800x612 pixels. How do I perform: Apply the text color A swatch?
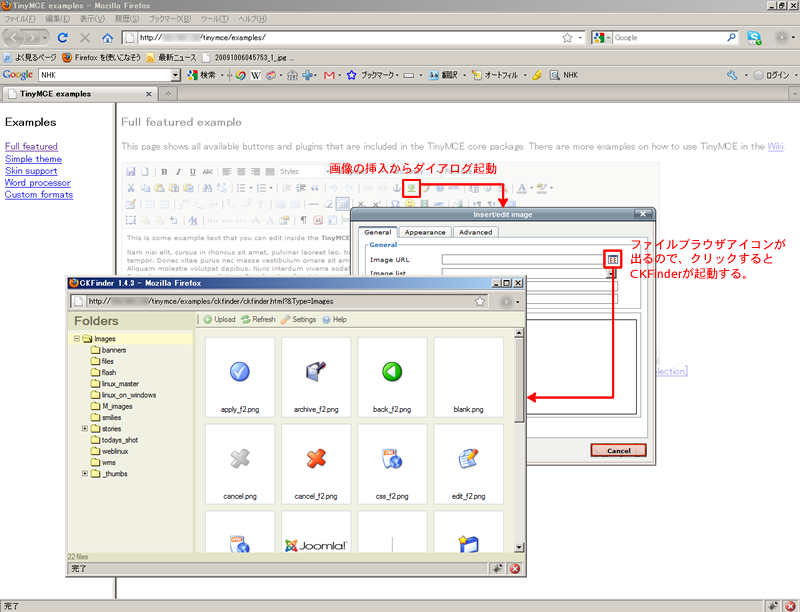point(521,188)
